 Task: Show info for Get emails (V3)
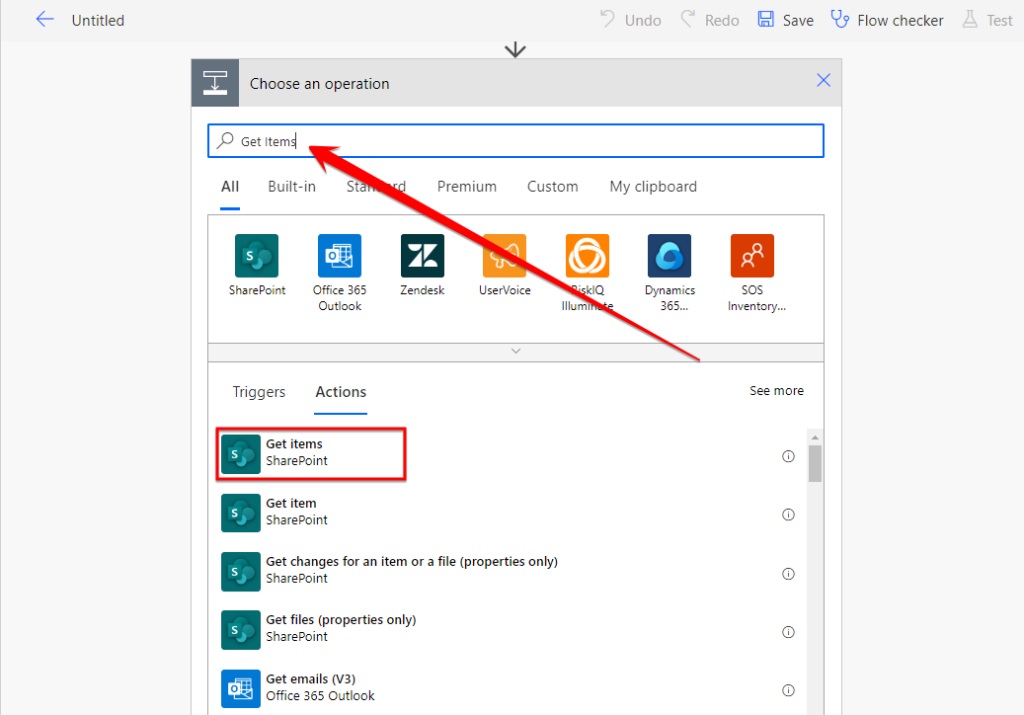pos(788,690)
